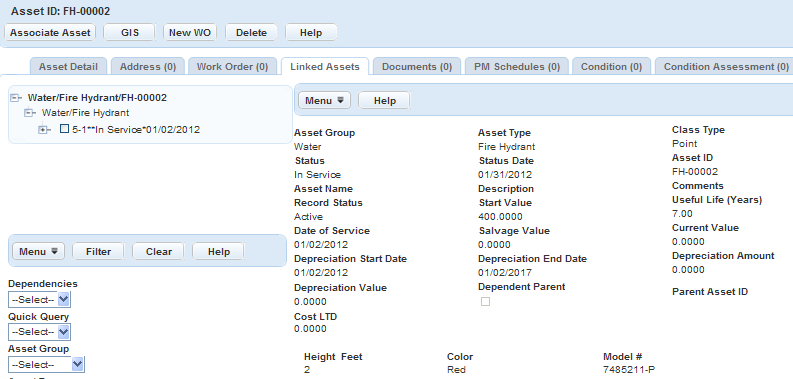Collapse the Water/Fire Hydrant child node
The image size is (793, 379).
click(x=28, y=113)
